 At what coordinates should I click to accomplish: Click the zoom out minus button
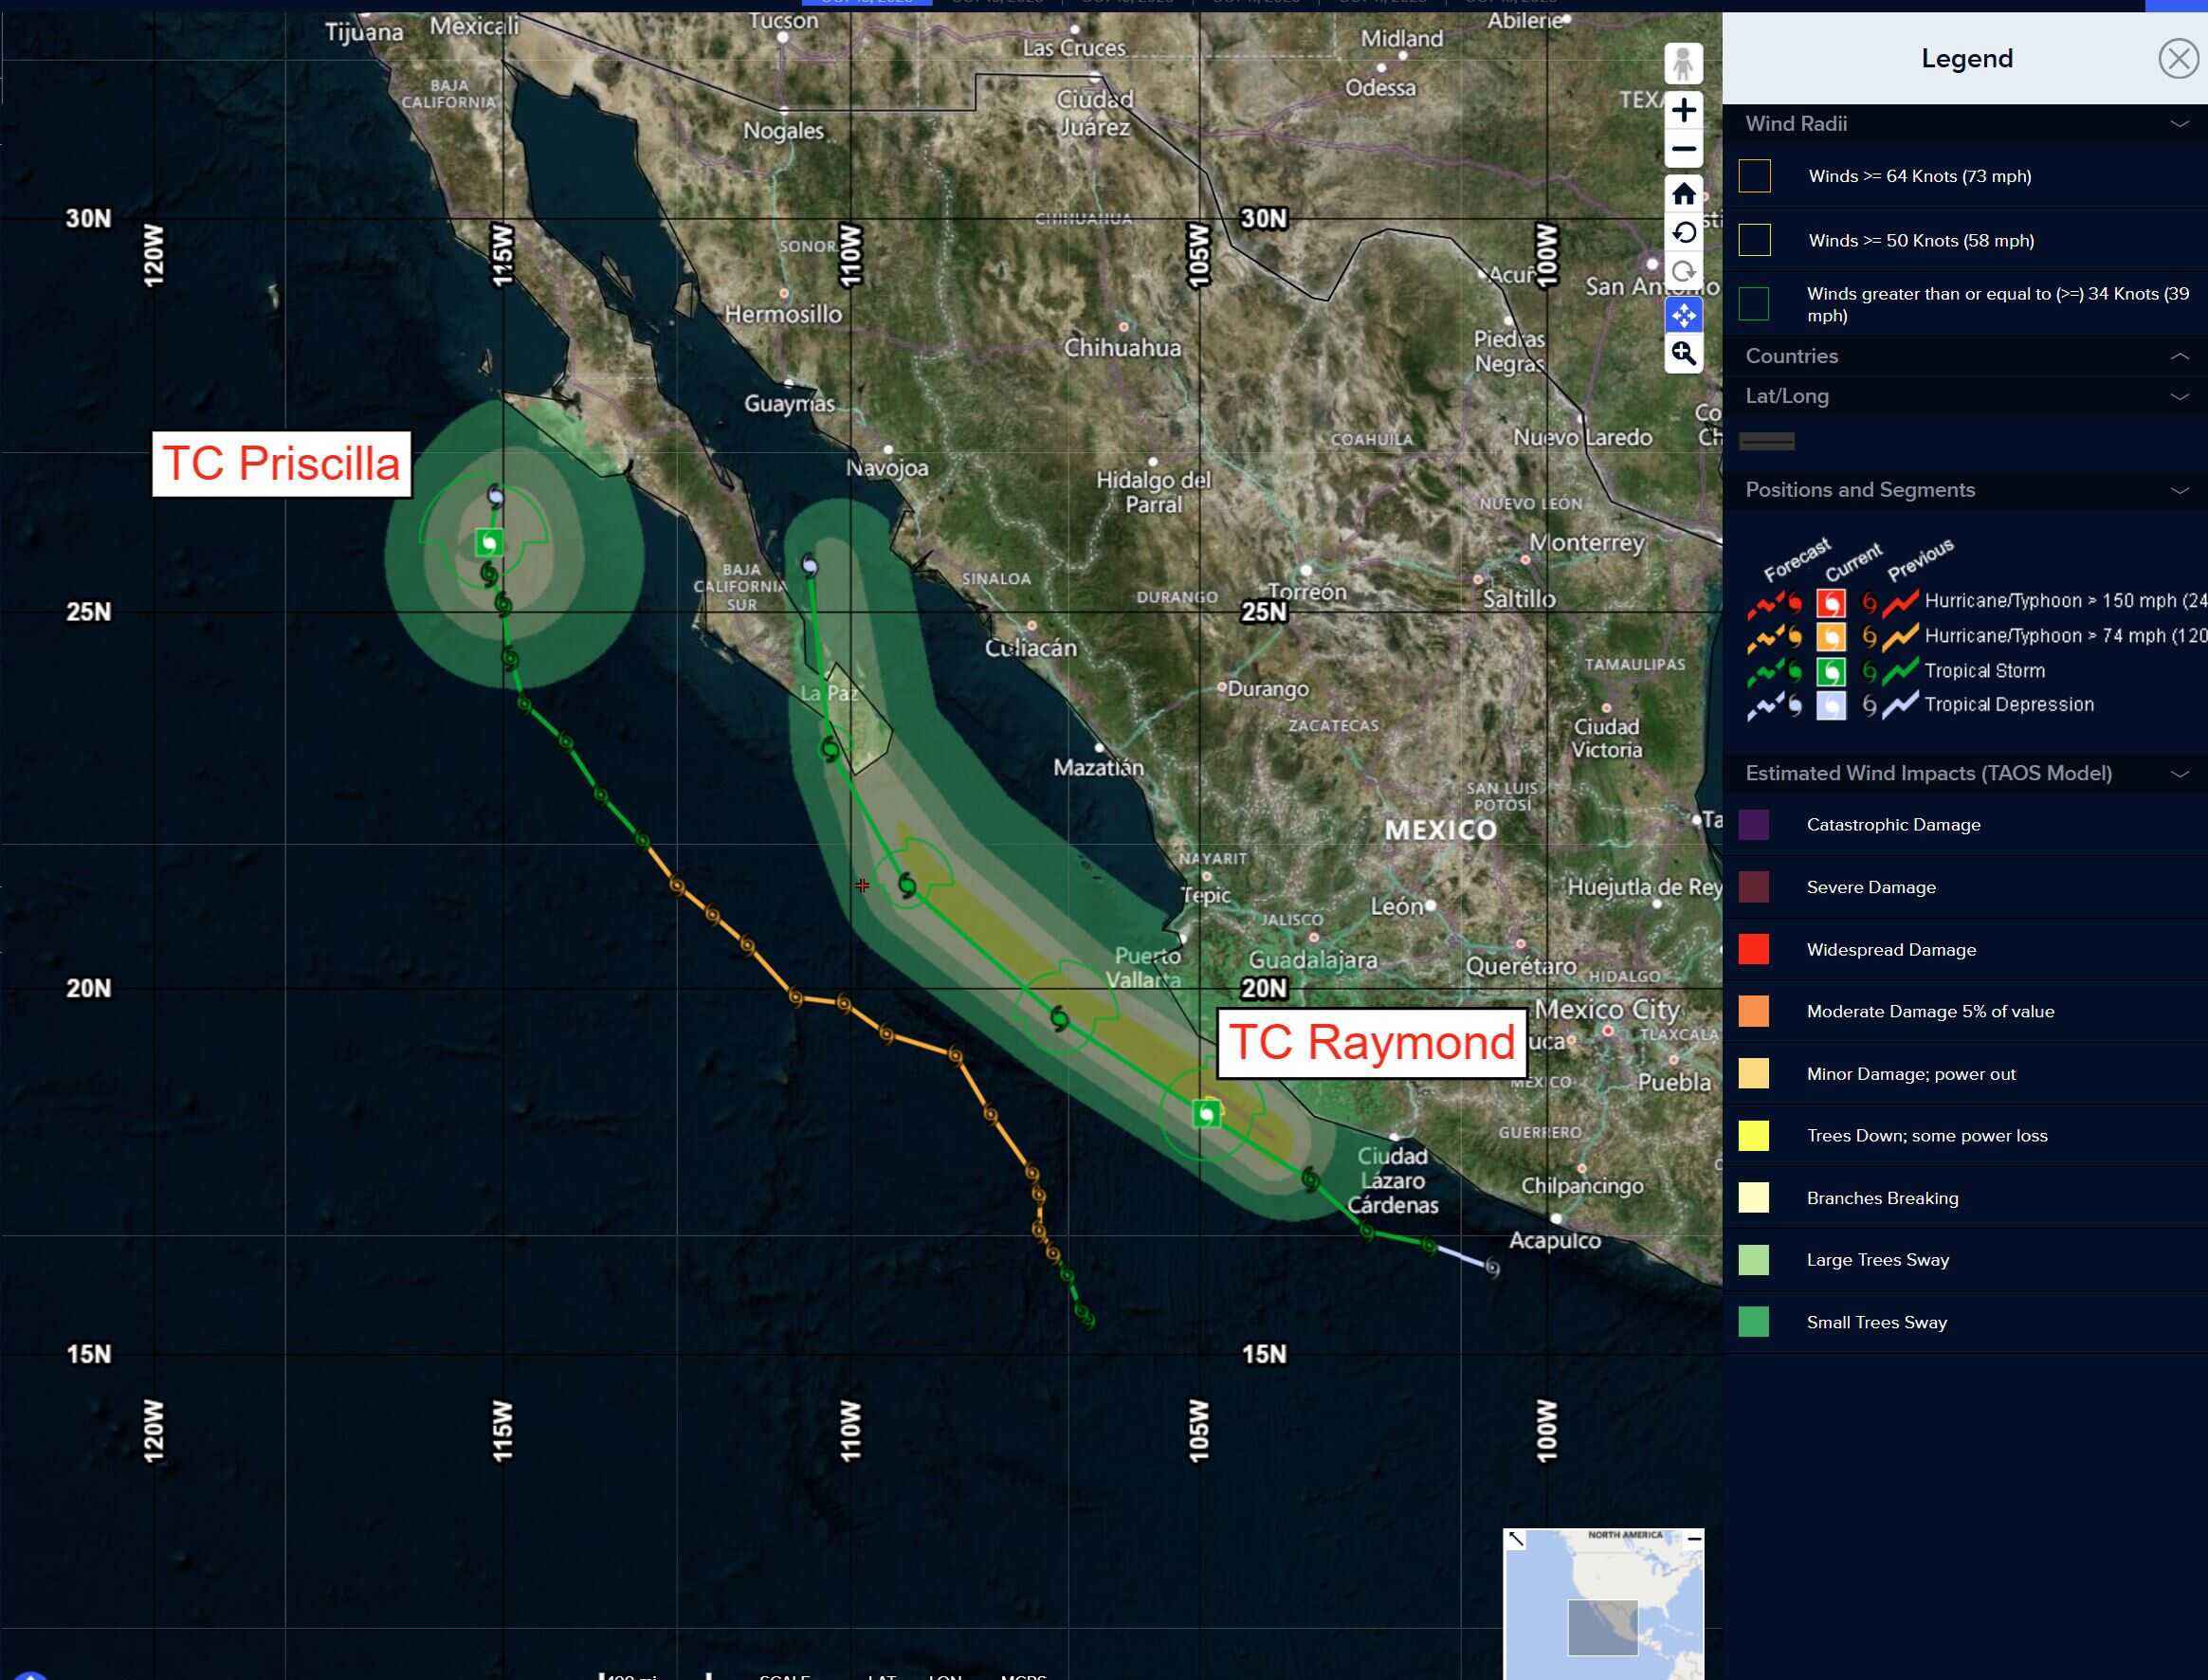click(1684, 150)
